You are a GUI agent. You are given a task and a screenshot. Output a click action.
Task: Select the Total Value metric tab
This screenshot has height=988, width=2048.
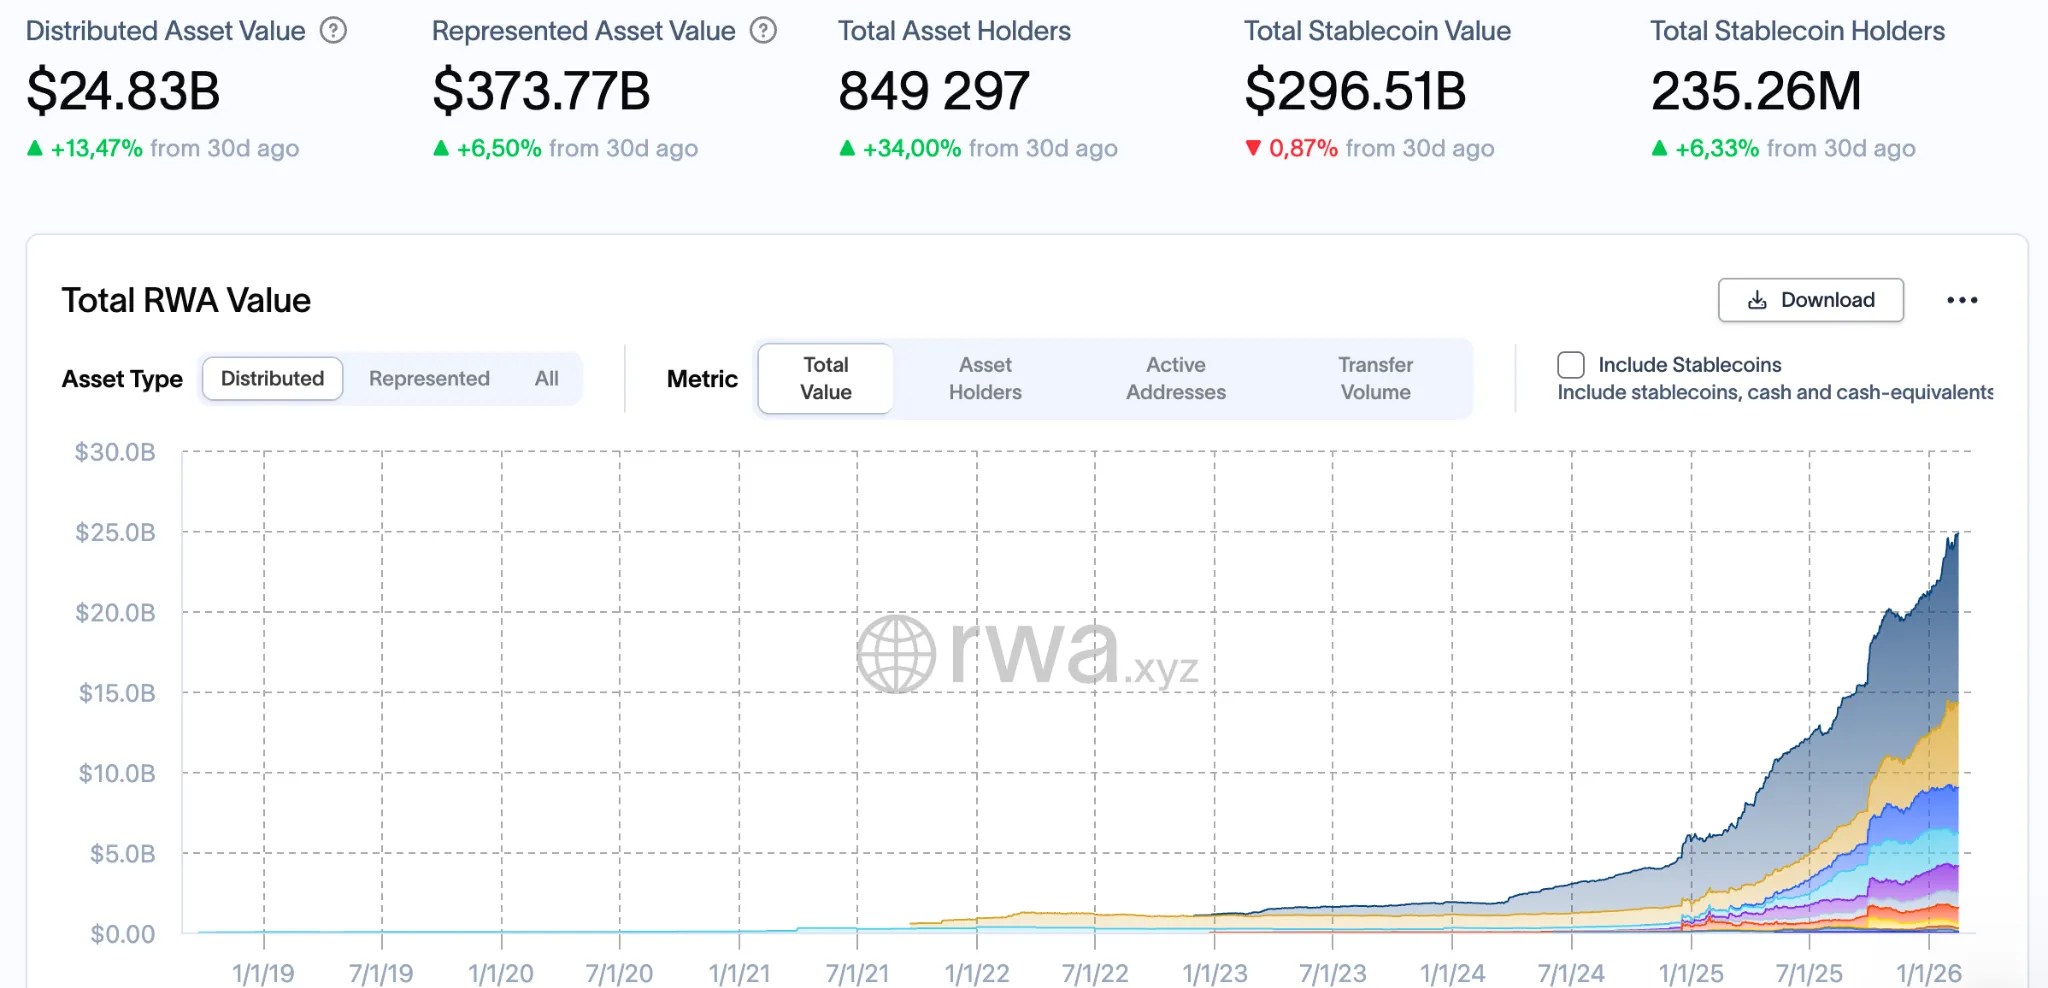826,379
